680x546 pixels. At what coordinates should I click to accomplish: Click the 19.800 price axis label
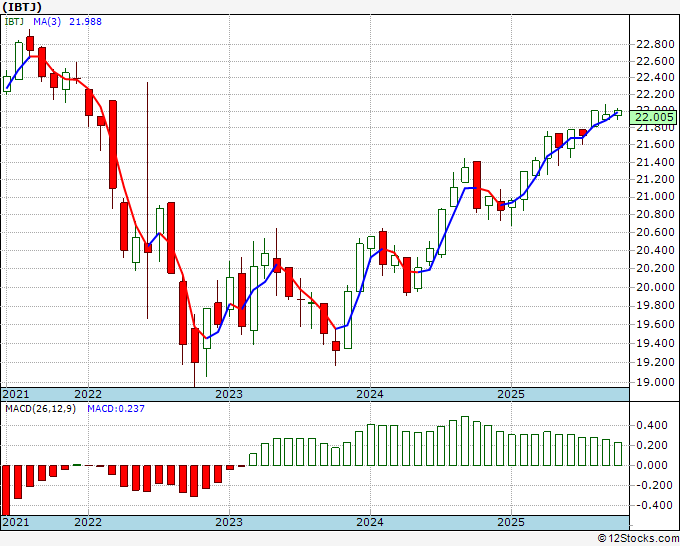(x=655, y=306)
